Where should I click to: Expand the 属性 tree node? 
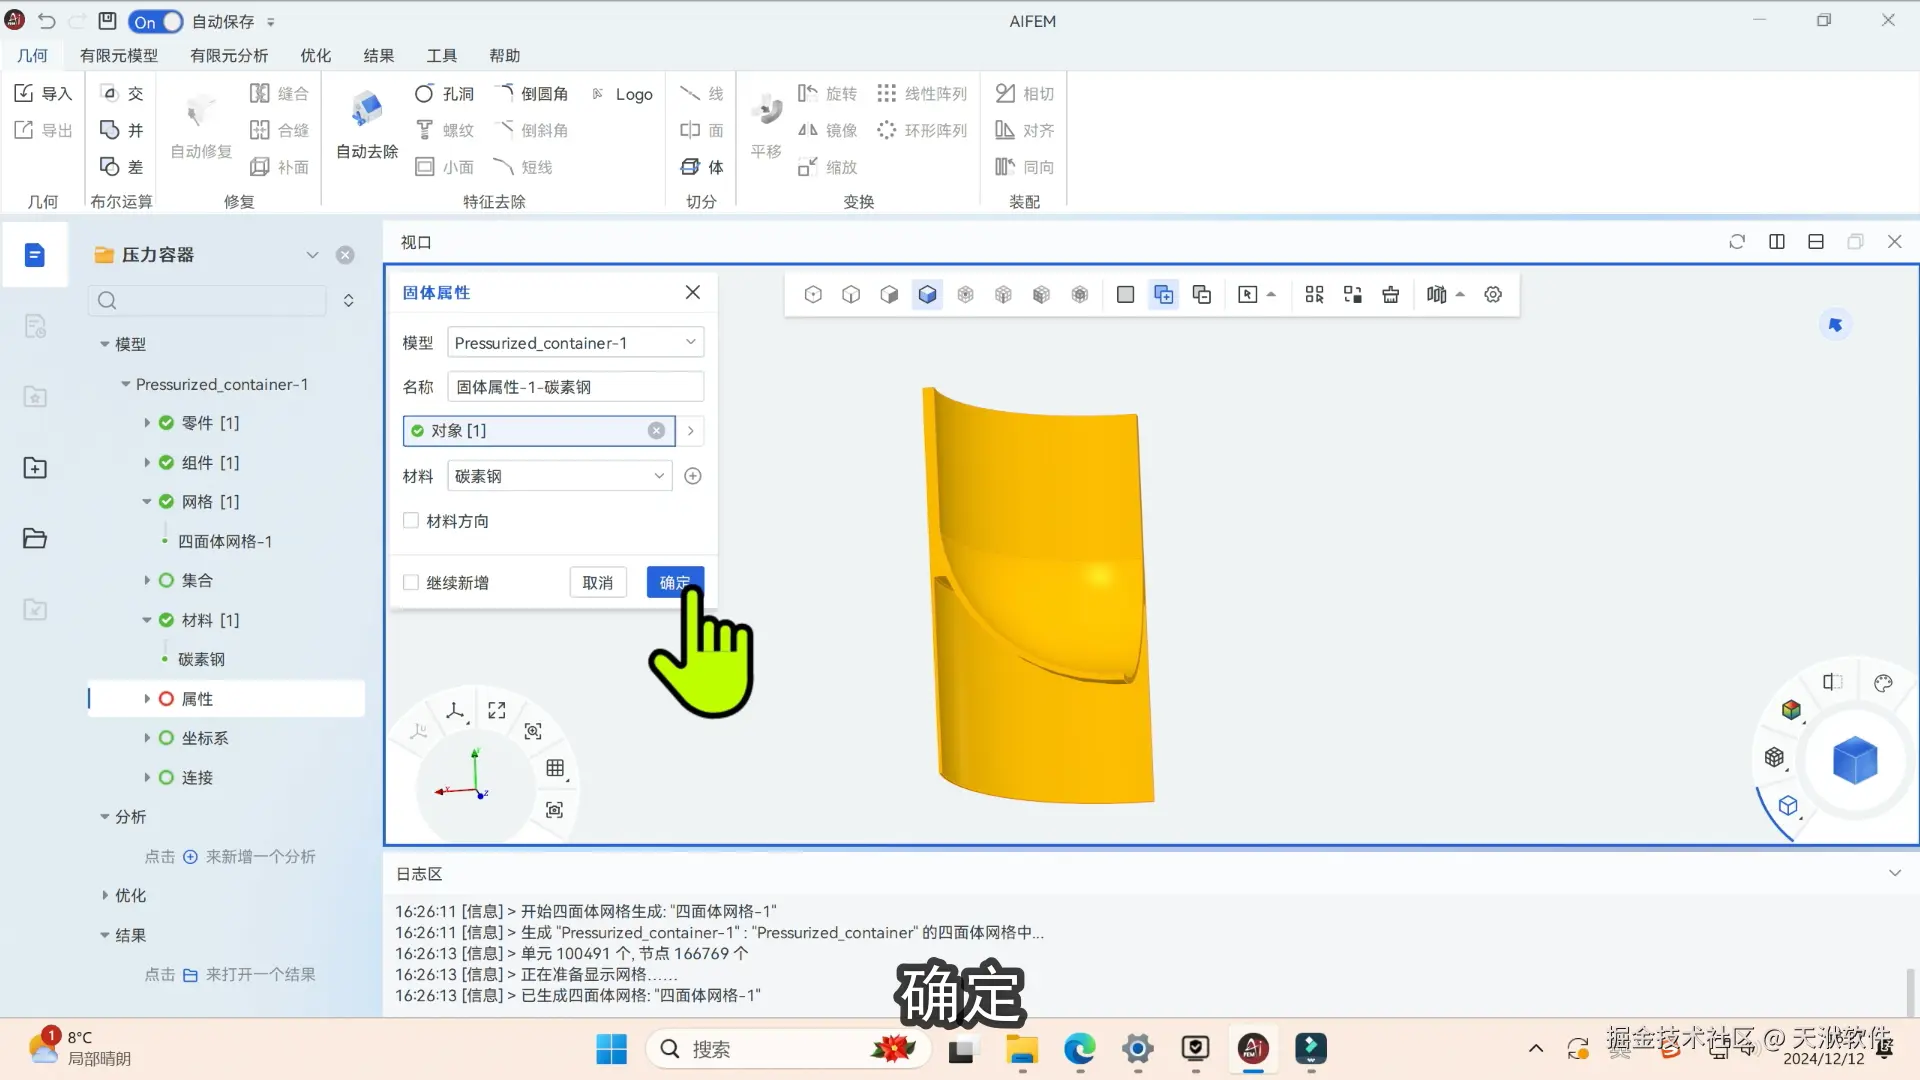click(x=147, y=699)
